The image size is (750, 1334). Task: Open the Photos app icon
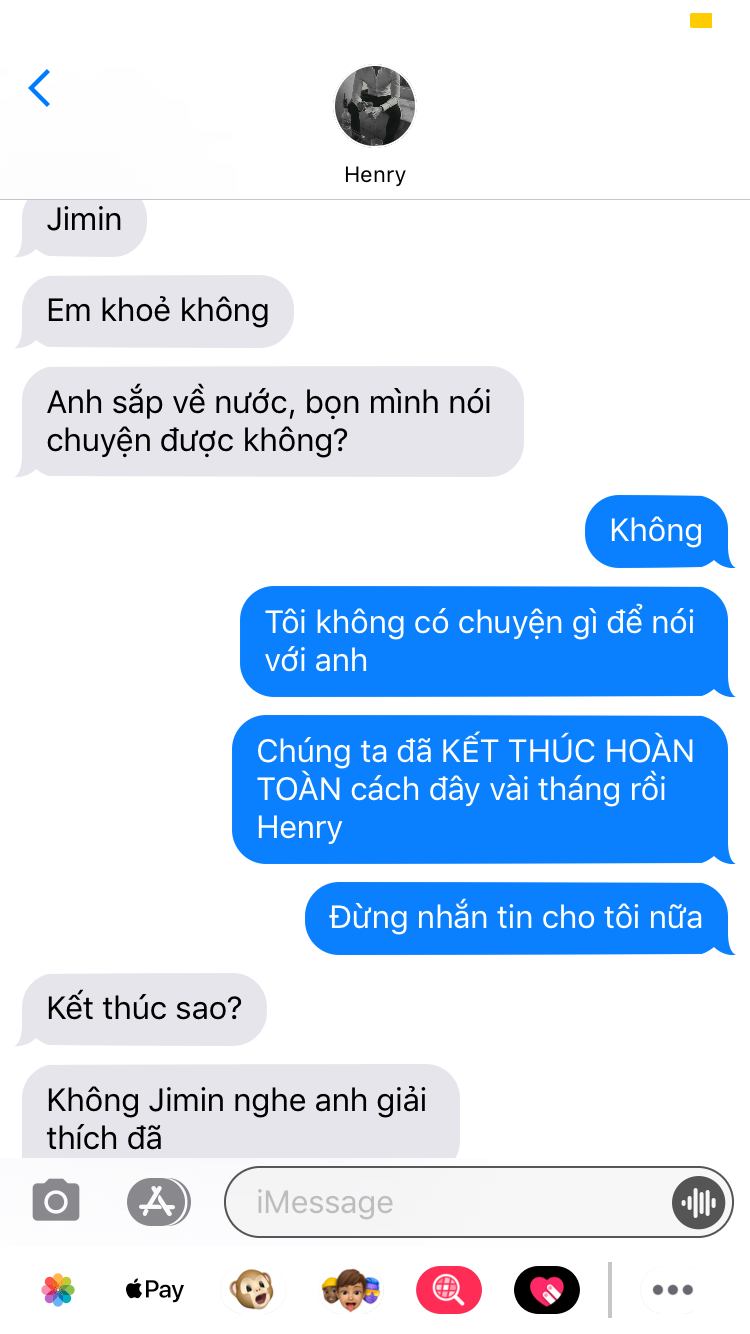click(58, 1290)
